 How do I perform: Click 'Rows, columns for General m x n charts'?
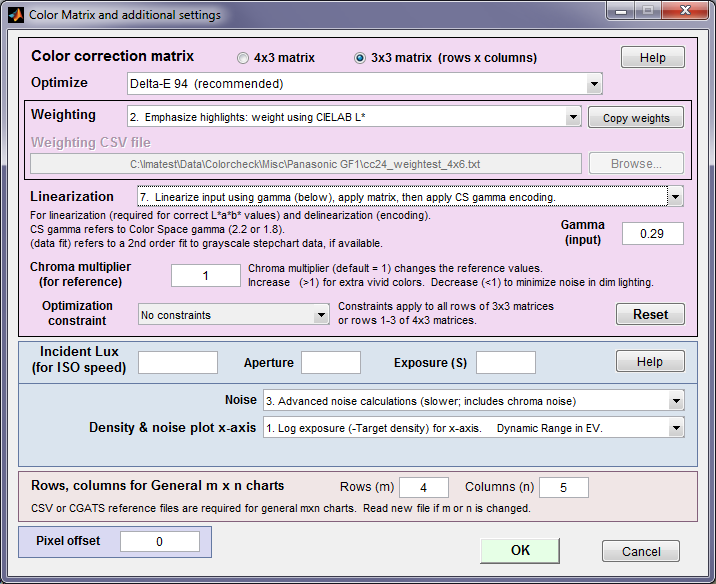(158, 485)
